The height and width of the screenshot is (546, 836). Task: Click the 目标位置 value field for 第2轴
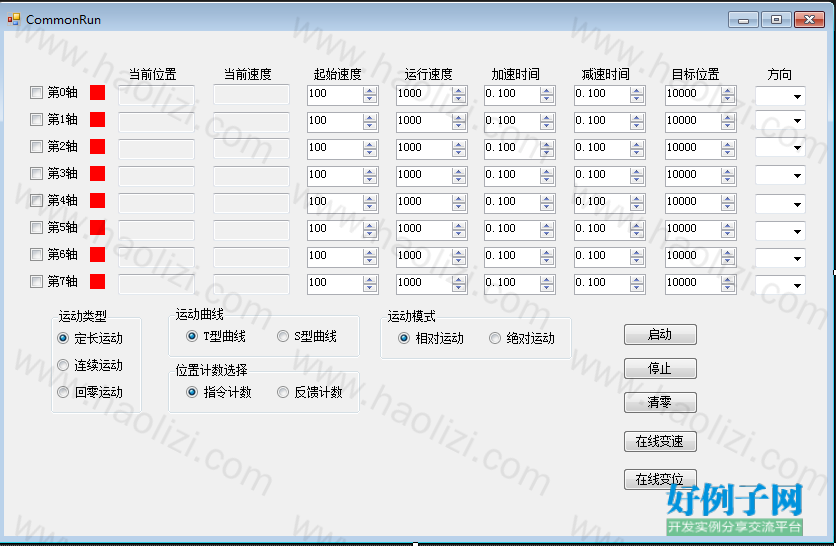point(694,148)
